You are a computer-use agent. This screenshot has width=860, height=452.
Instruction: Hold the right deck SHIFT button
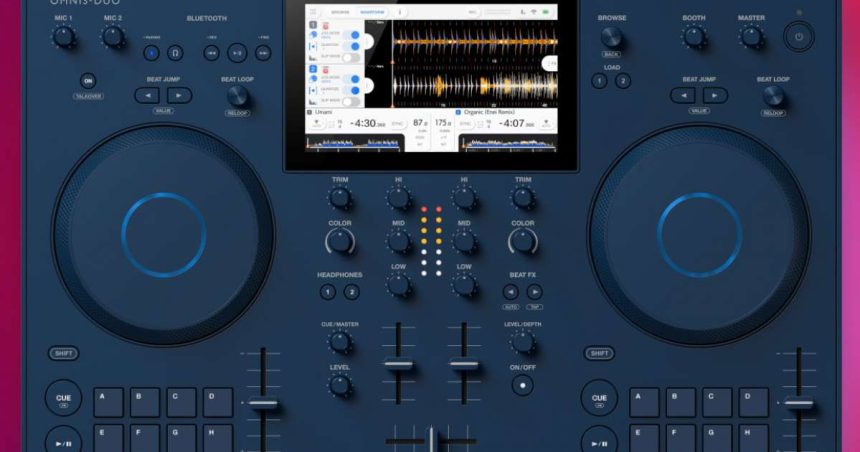pos(599,353)
